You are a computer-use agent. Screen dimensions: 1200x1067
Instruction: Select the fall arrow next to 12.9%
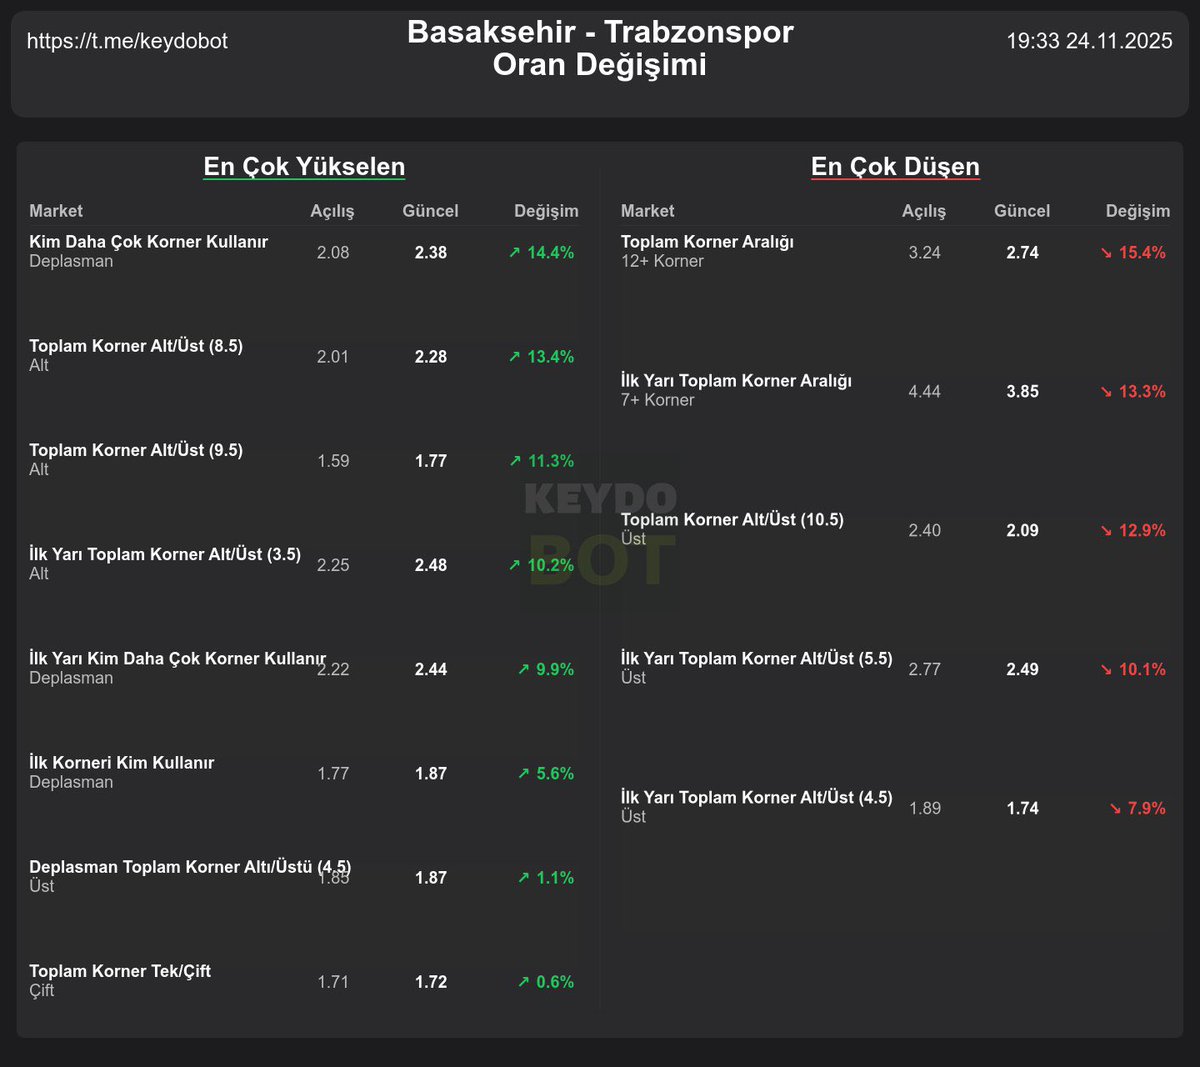point(1107,530)
